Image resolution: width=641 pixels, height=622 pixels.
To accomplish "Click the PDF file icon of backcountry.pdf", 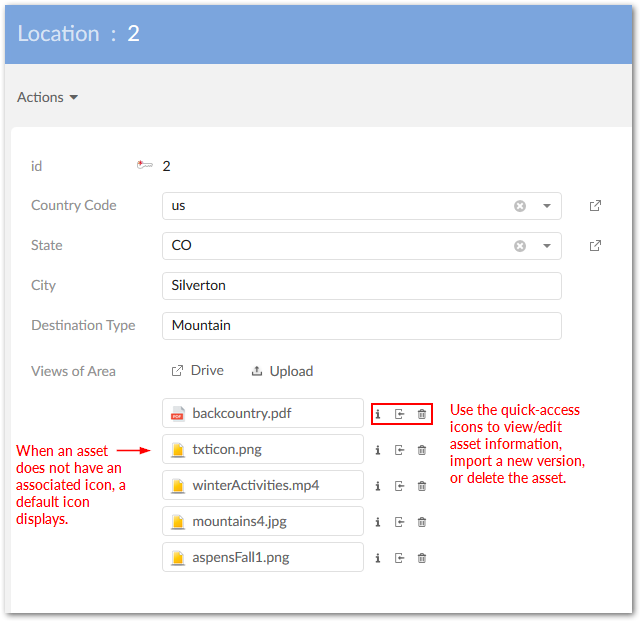I will (x=177, y=414).
